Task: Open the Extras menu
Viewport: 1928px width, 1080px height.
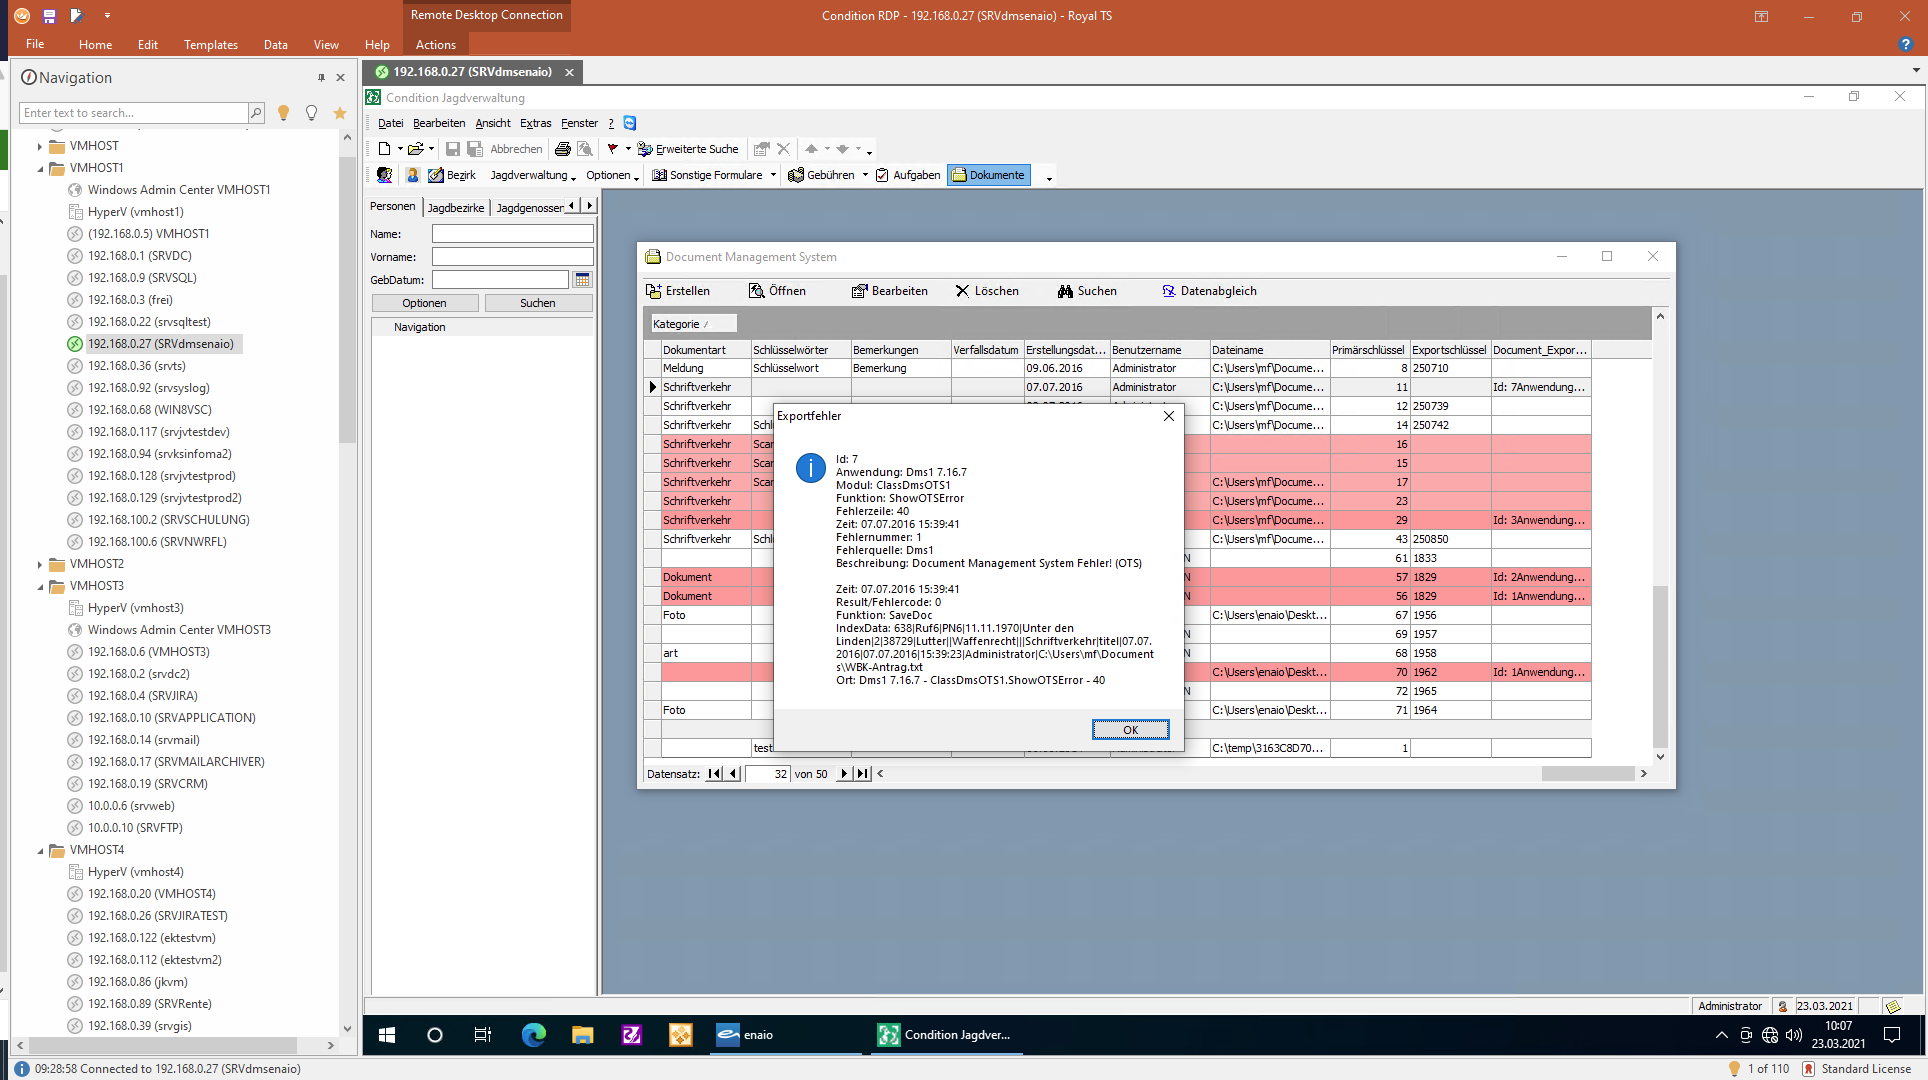Action: pyautogui.click(x=535, y=123)
